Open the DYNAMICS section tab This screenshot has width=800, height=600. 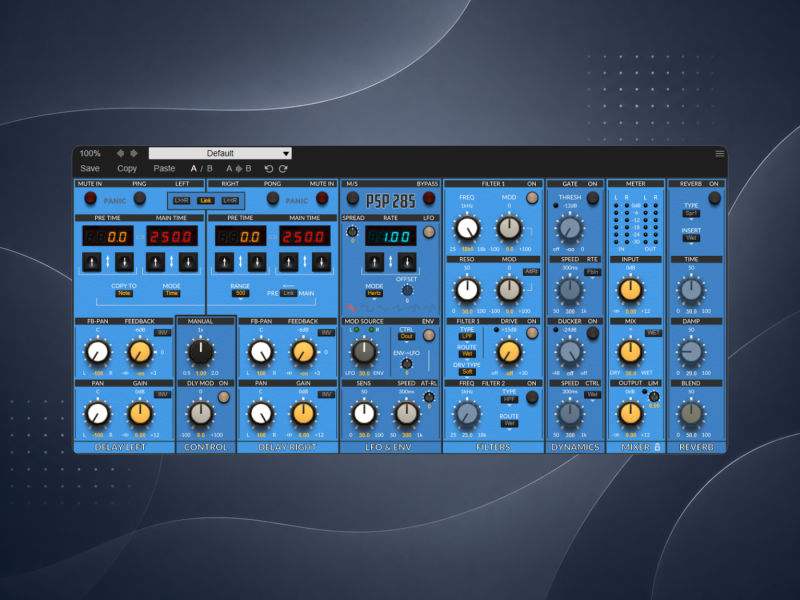click(x=575, y=447)
